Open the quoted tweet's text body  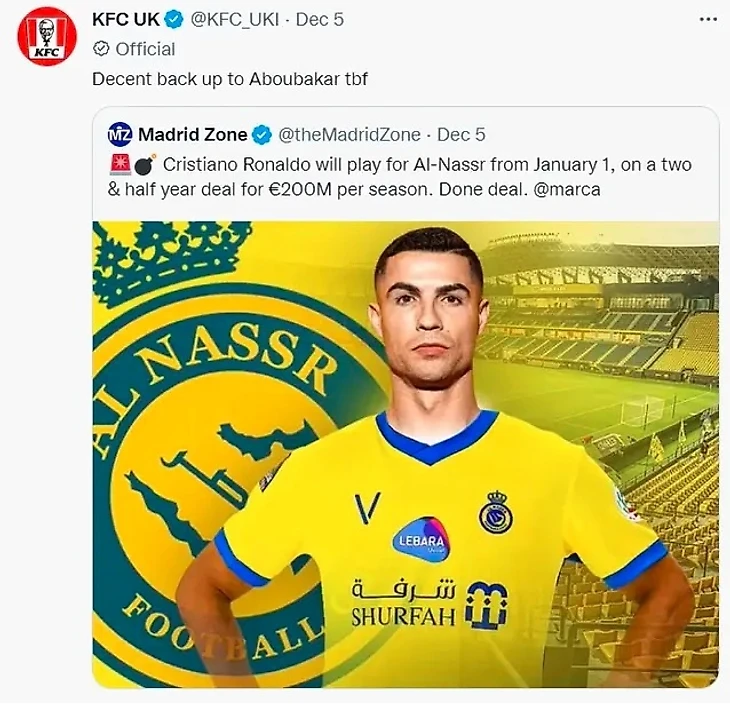coord(400,176)
